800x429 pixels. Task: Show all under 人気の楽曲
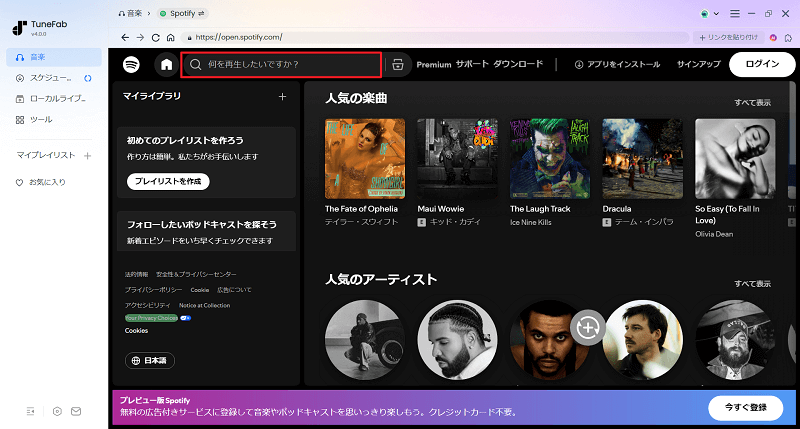click(753, 103)
